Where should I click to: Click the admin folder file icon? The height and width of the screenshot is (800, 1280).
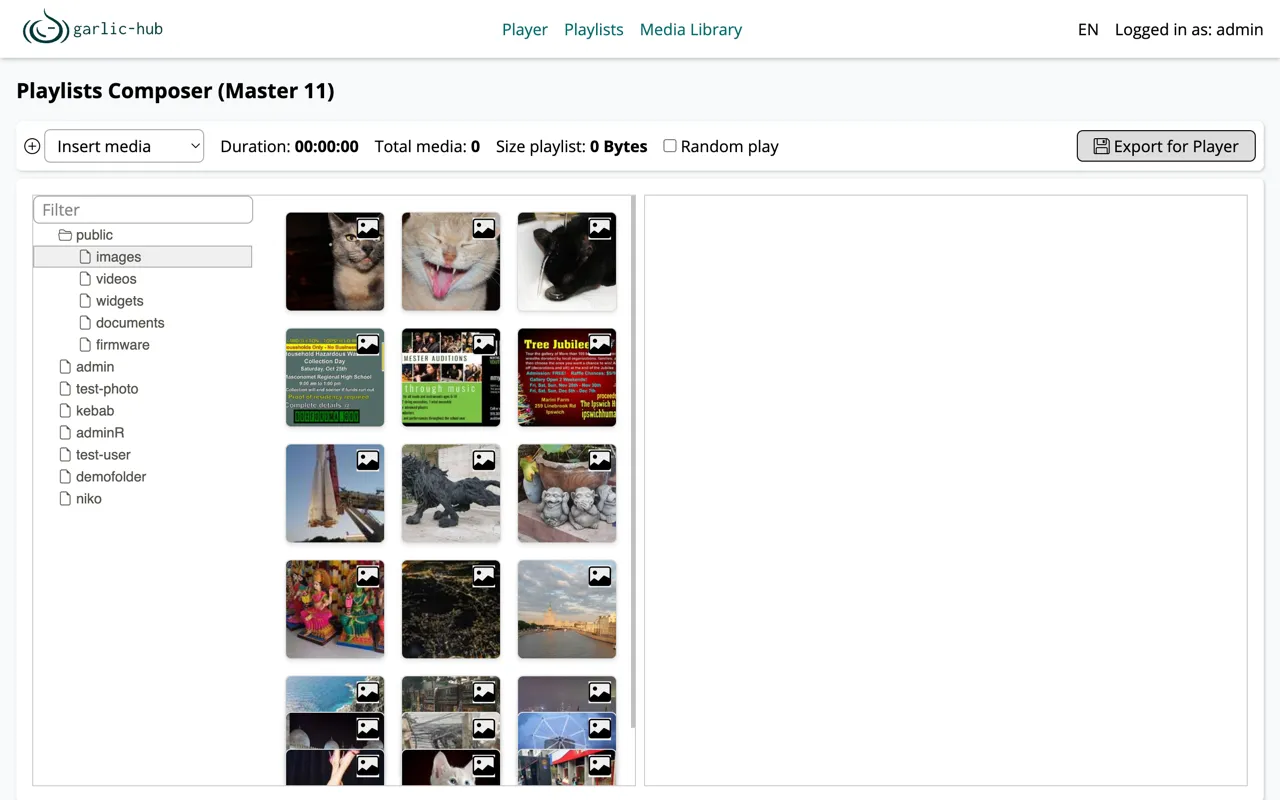[x=65, y=367]
